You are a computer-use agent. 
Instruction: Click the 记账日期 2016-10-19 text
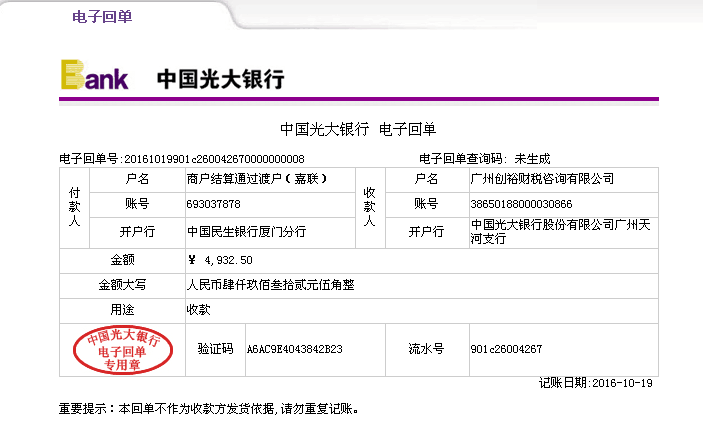coord(595,383)
